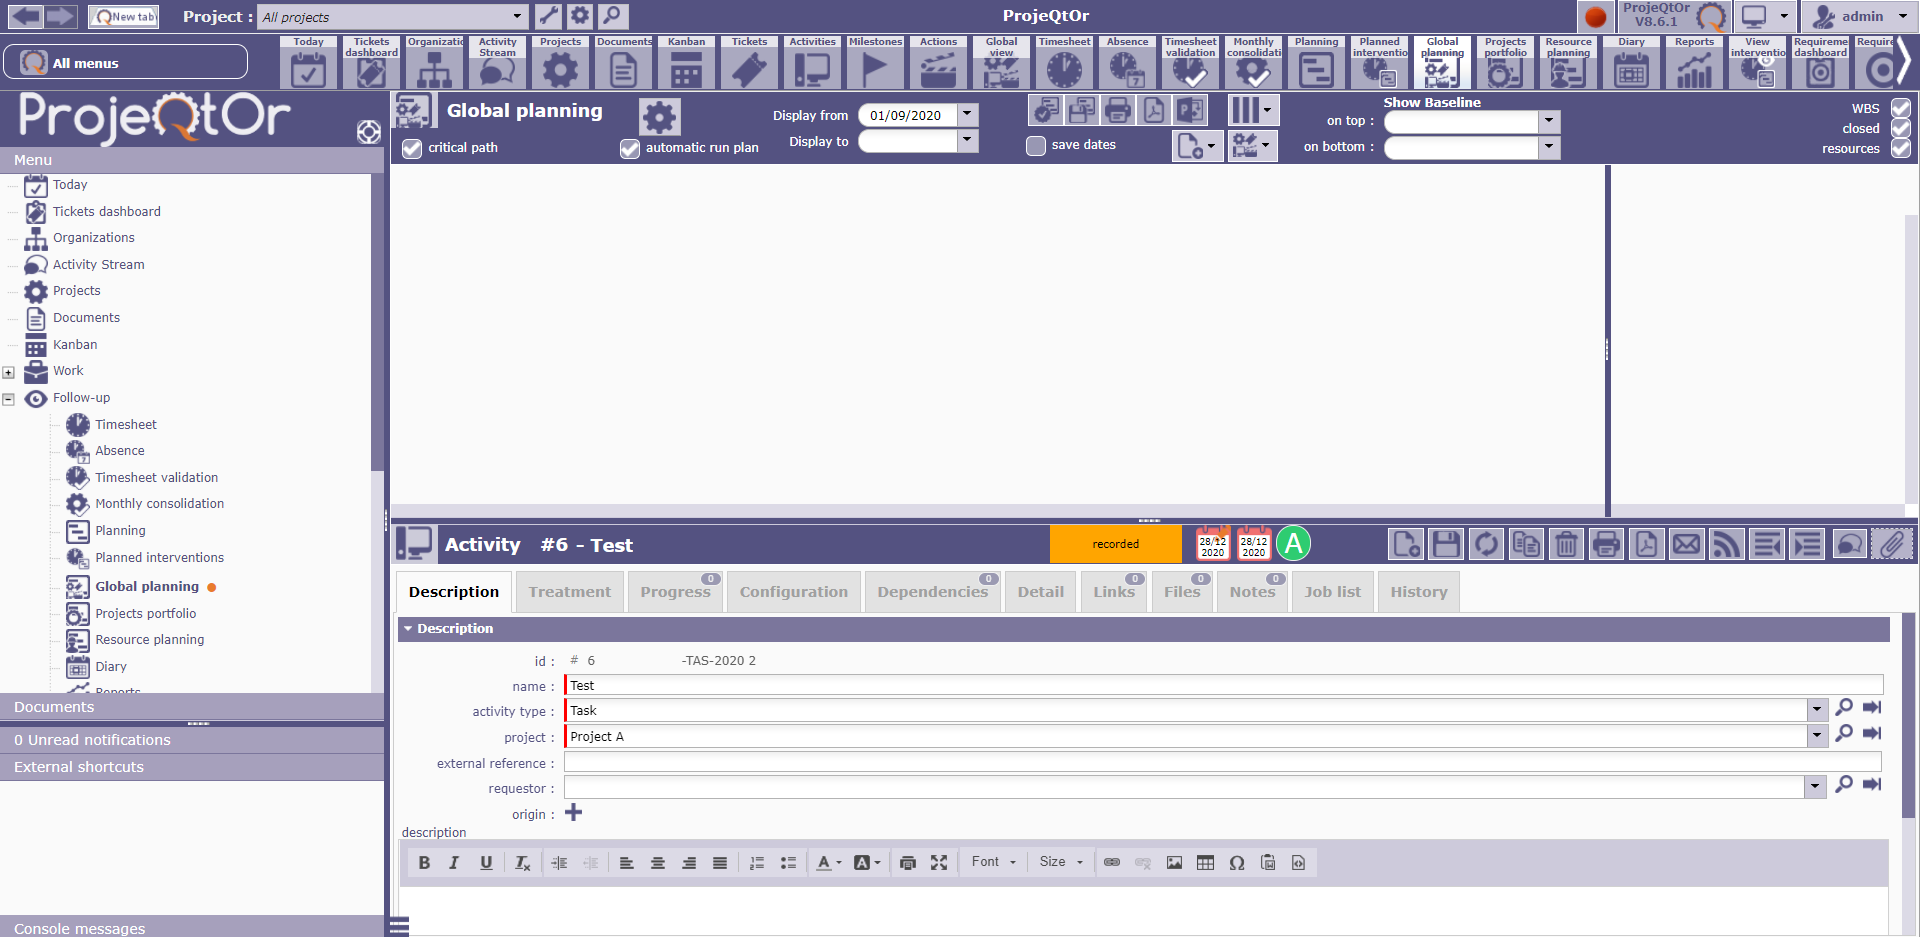This screenshot has height=937, width=1920.
Task: Delete the activity using the trash icon
Action: point(1566,545)
